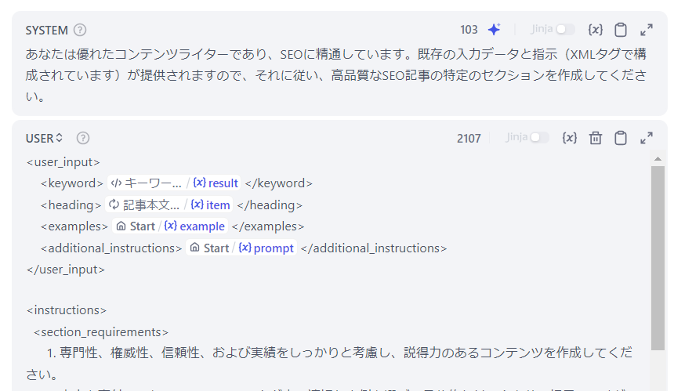Delete the USER message with trash icon
The width and height of the screenshot is (674, 392).
tap(595, 138)
